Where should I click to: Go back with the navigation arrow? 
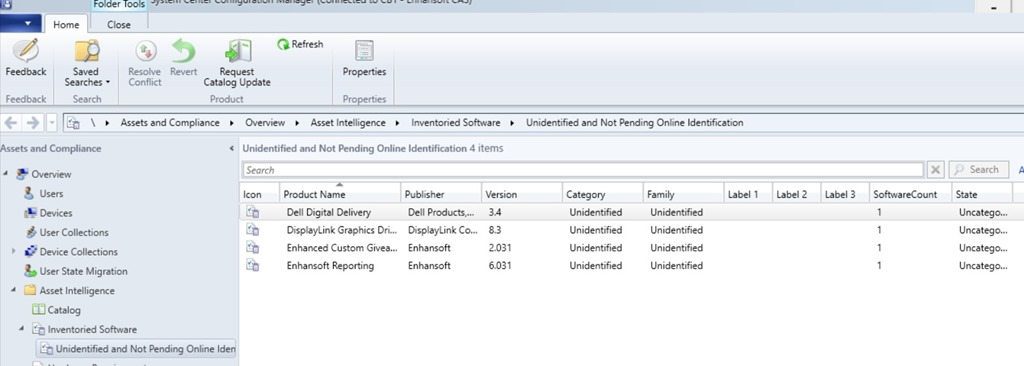[11, 123]
